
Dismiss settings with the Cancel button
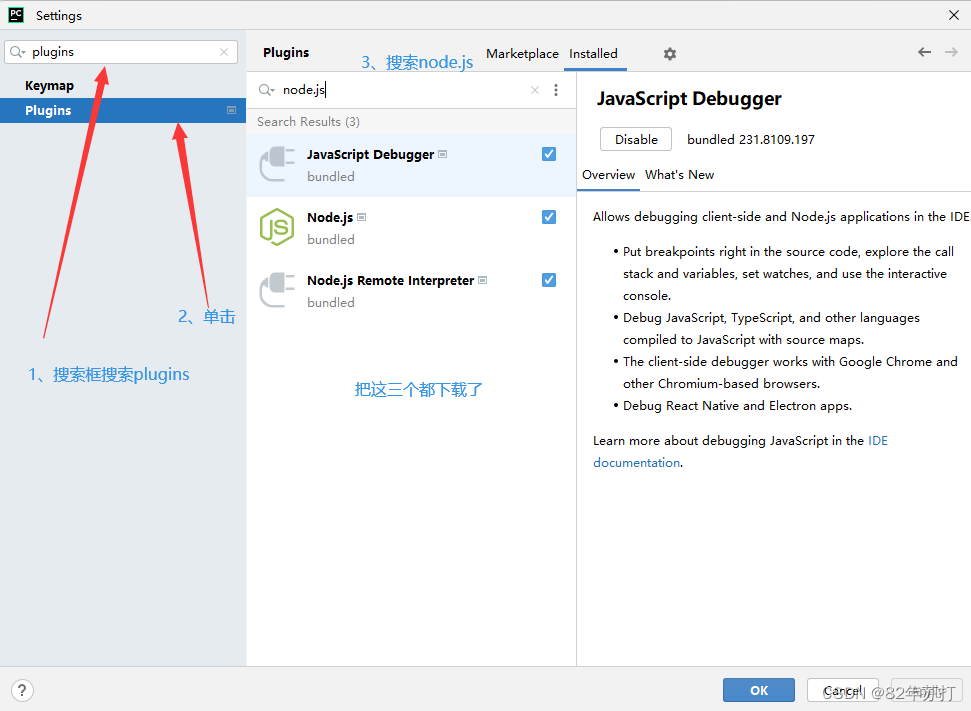tap(843, 690)
